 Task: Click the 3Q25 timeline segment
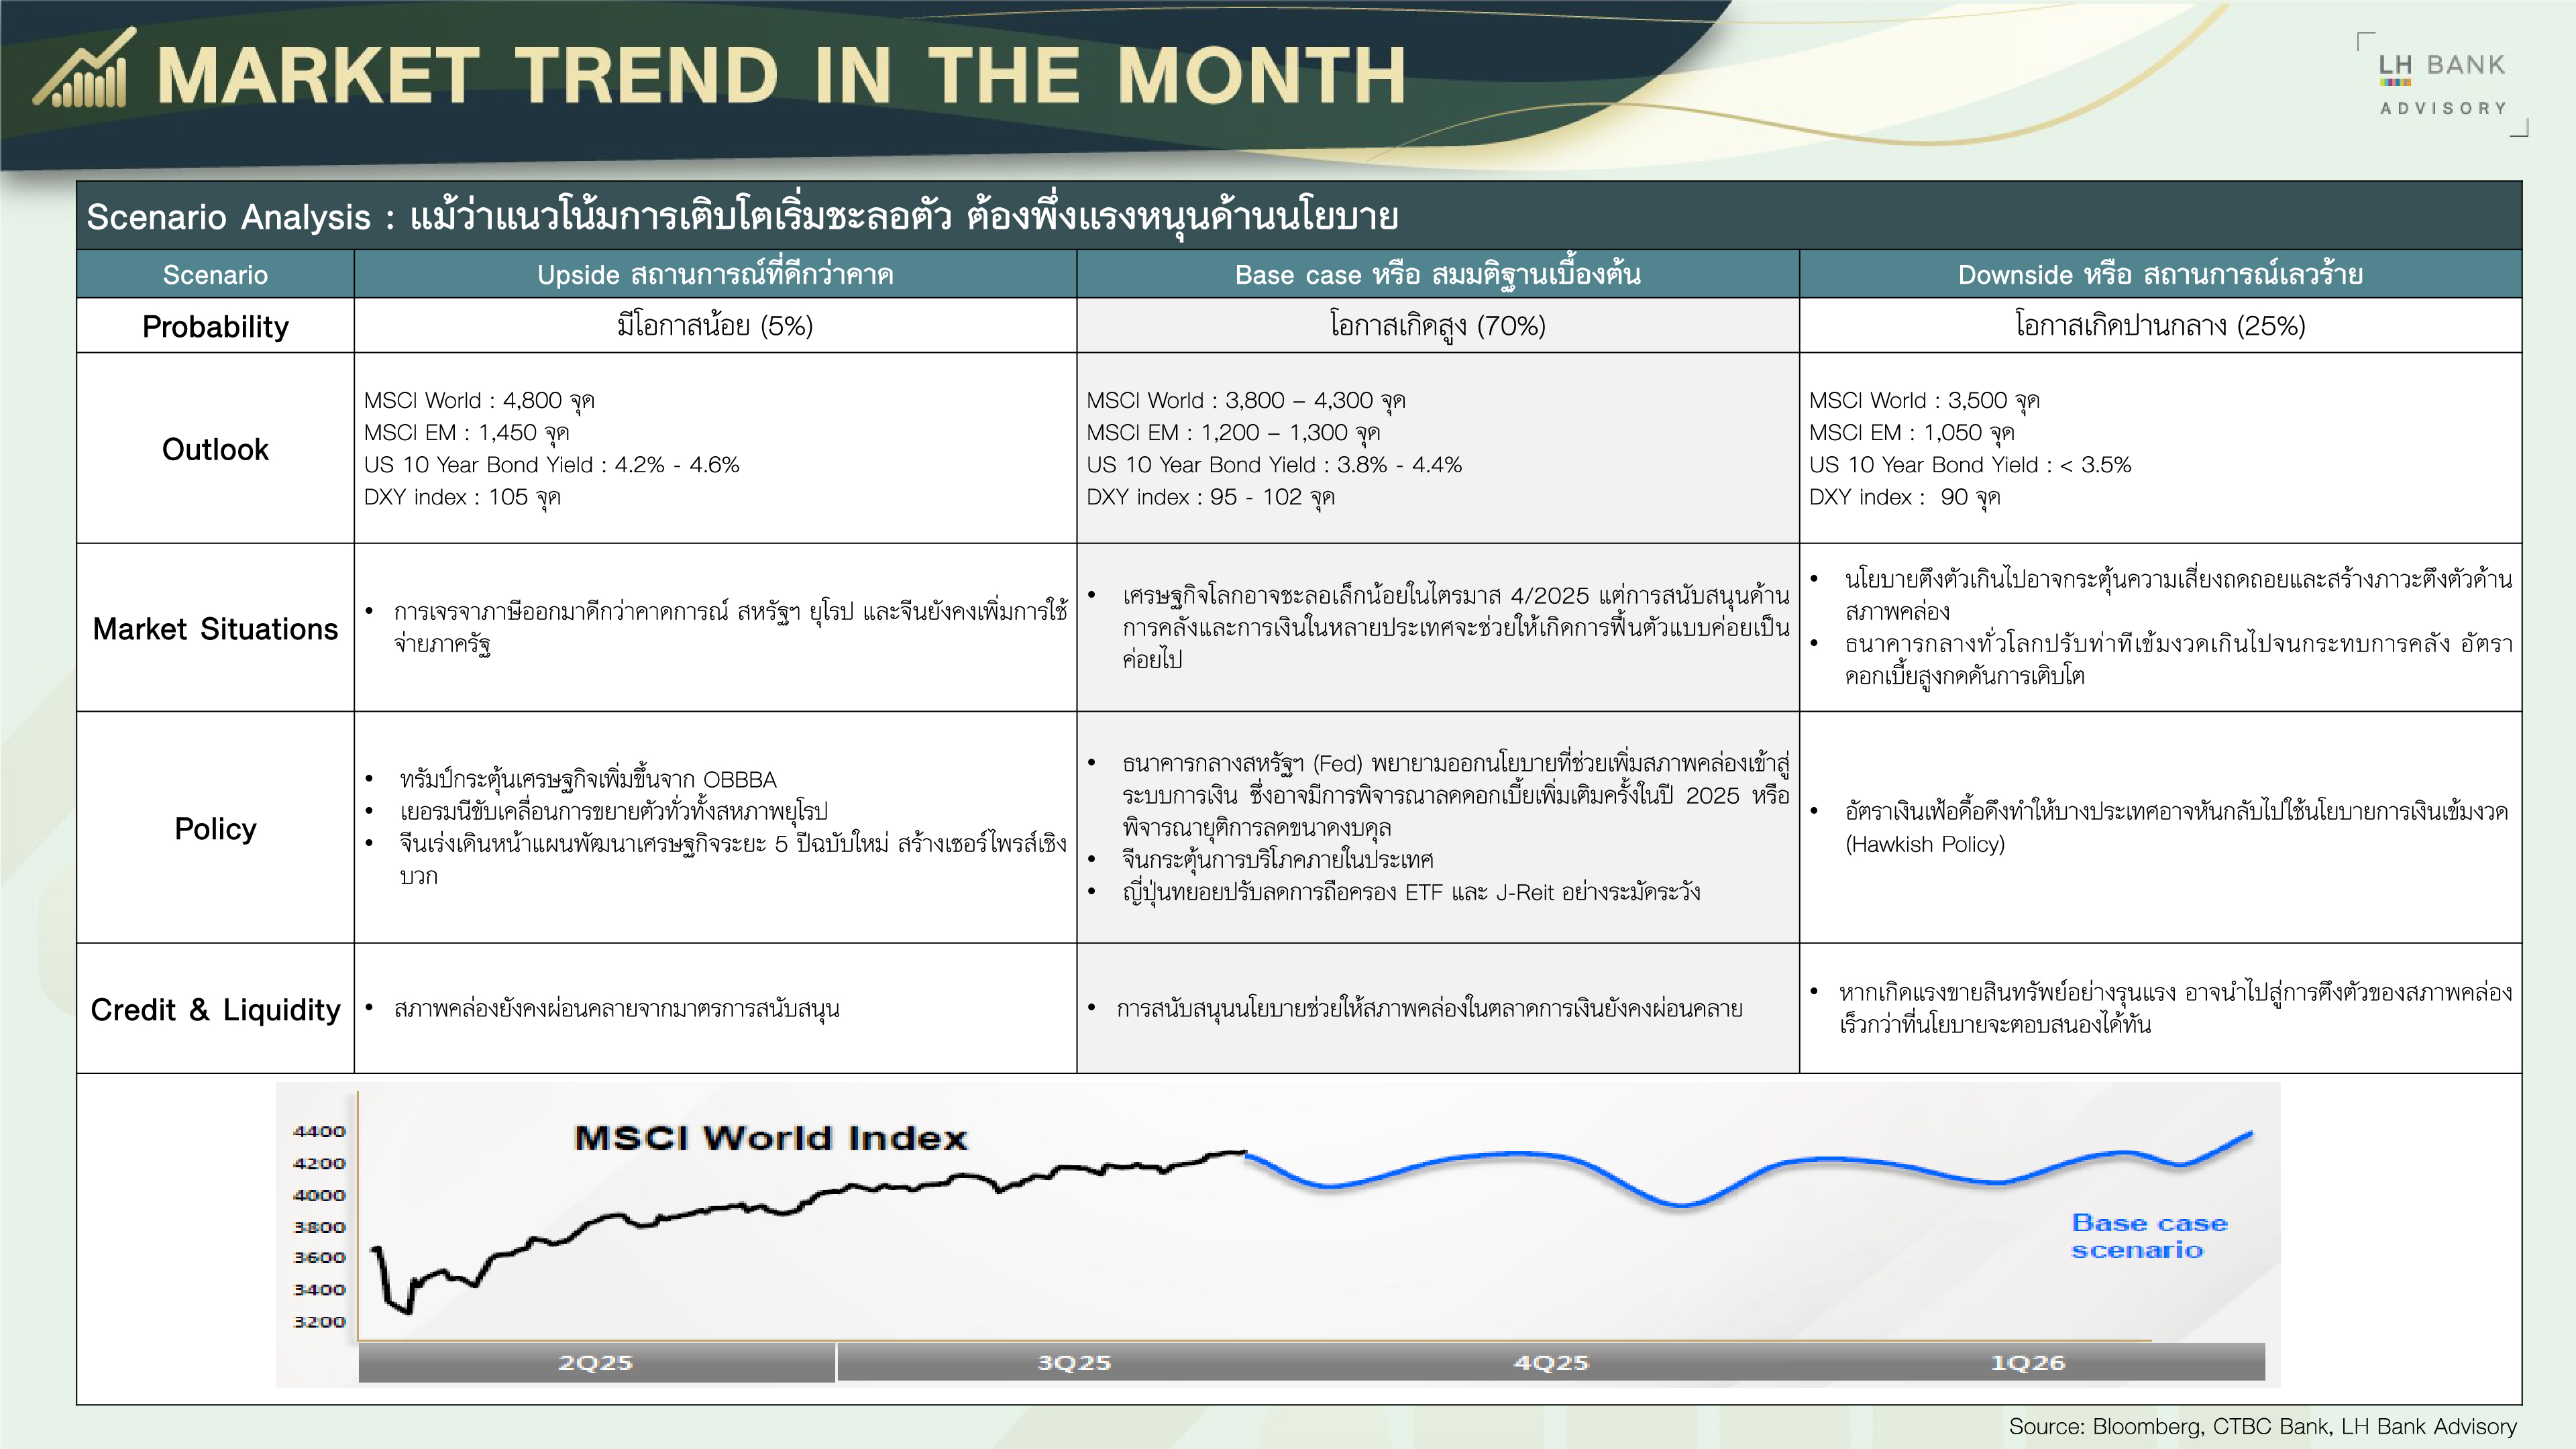tap(1074, 1362)
